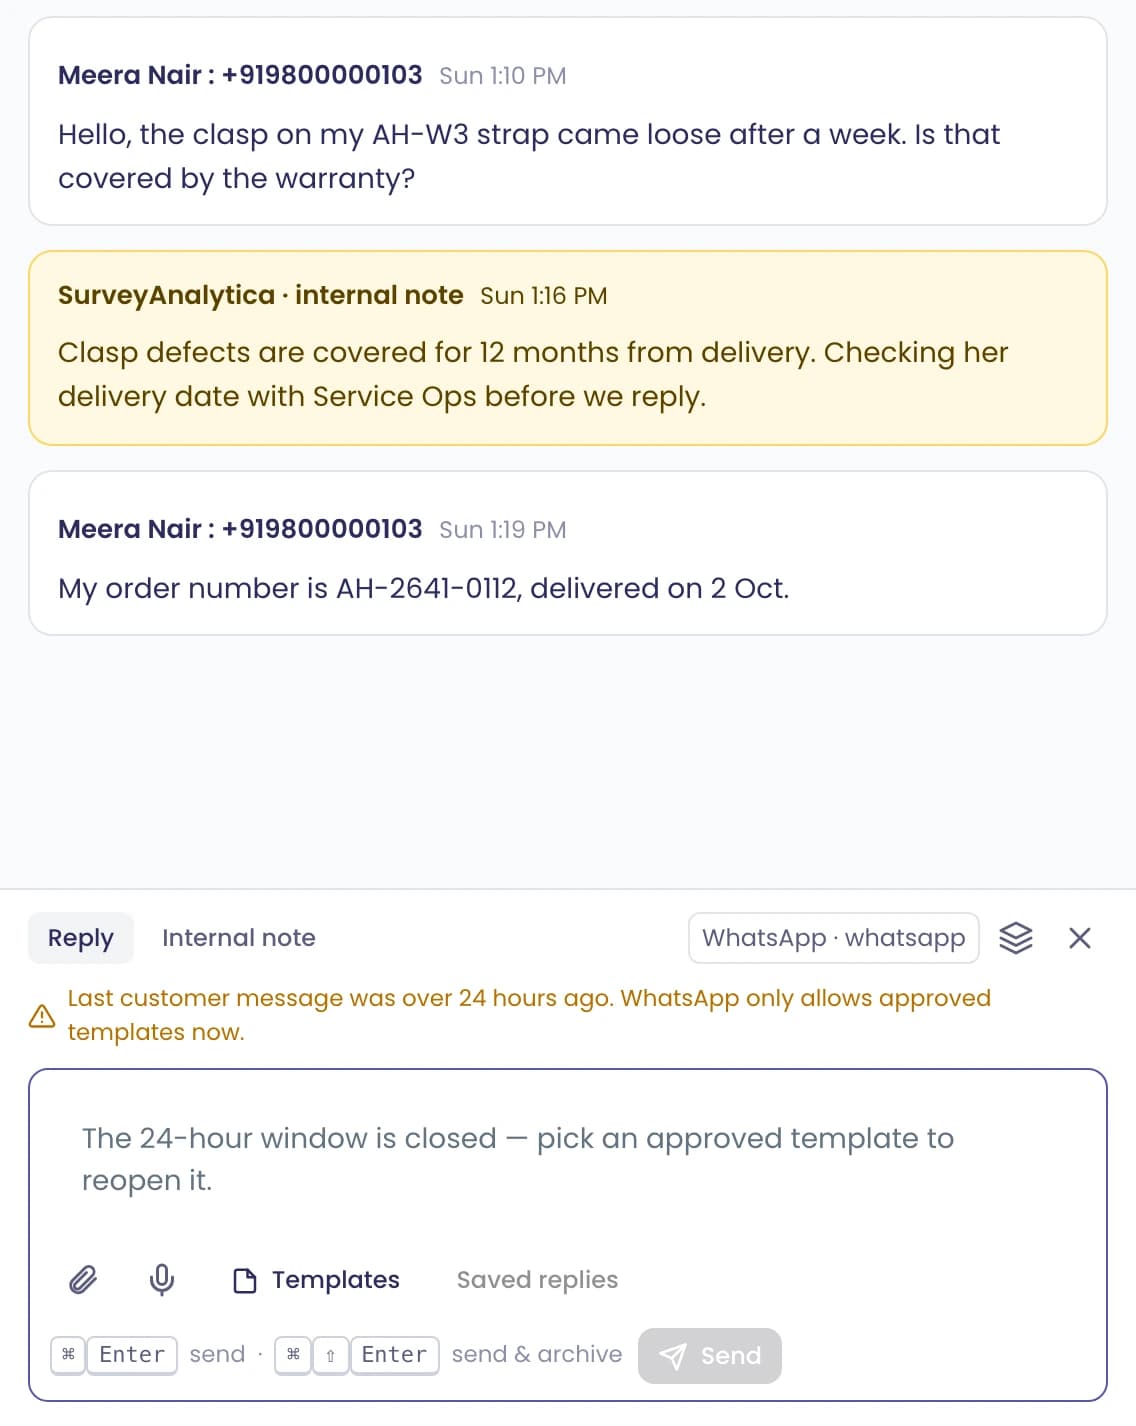
Task: Close the reply composer with X
Action: click(x=1080, y=938)
